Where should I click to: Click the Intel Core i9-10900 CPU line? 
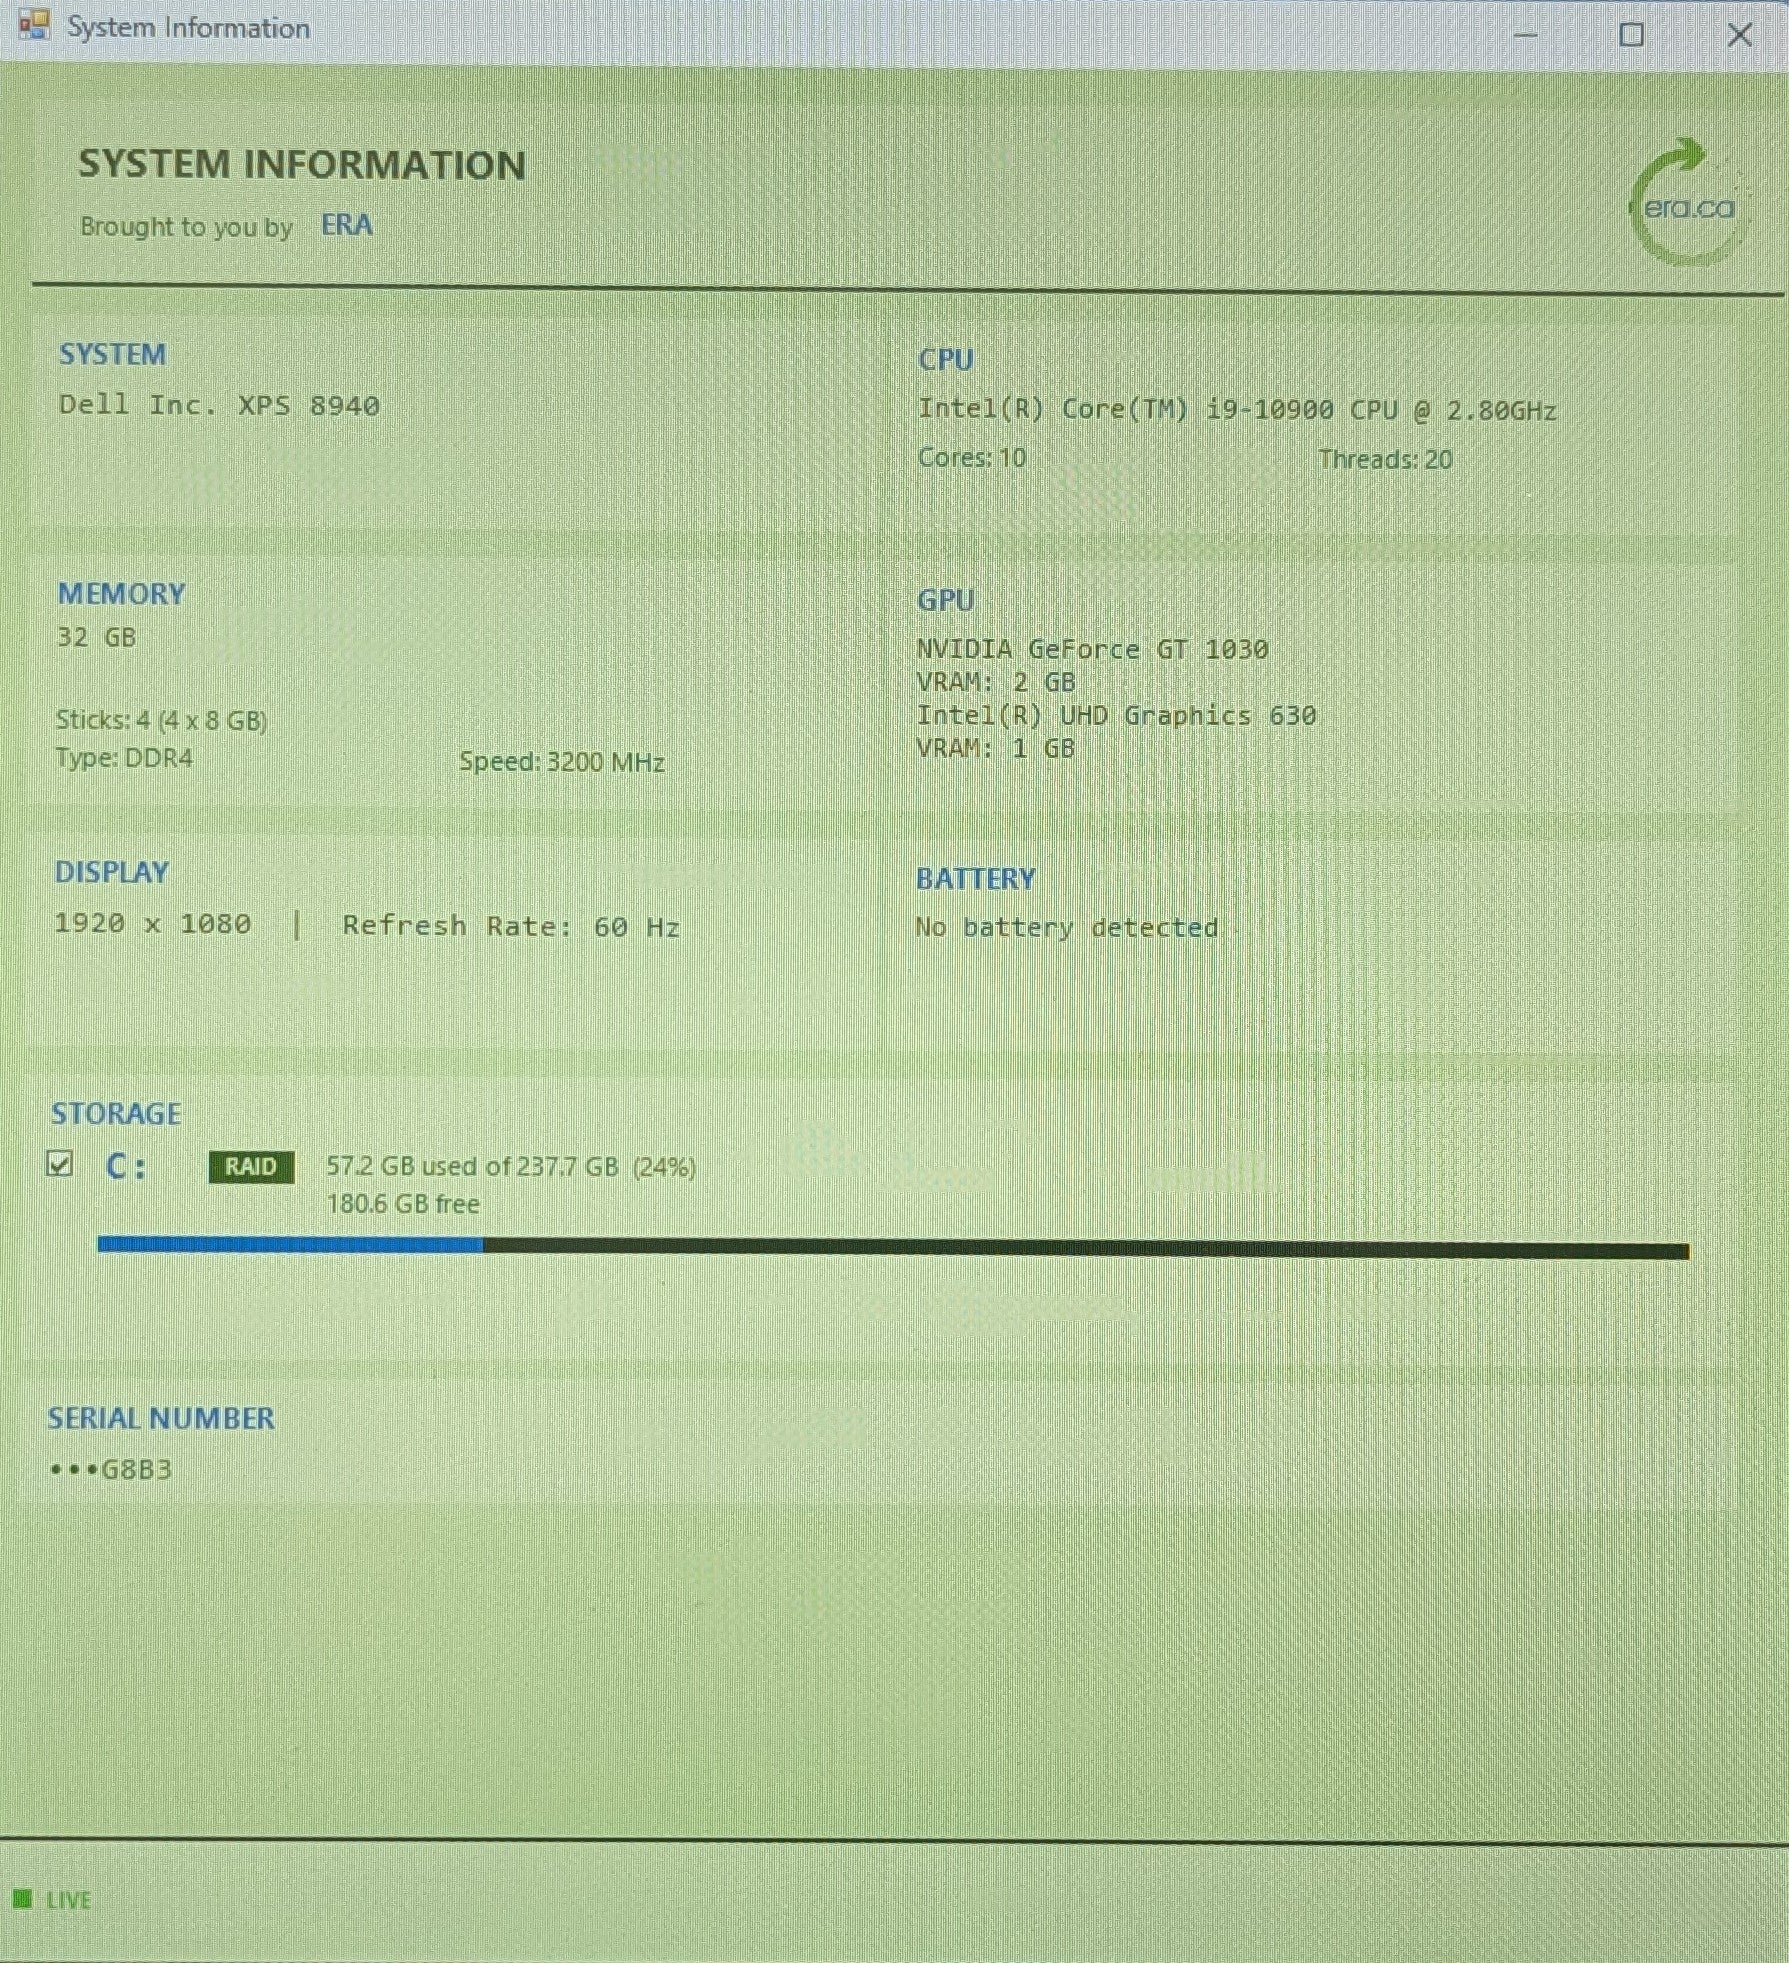tap(1237, 410)
